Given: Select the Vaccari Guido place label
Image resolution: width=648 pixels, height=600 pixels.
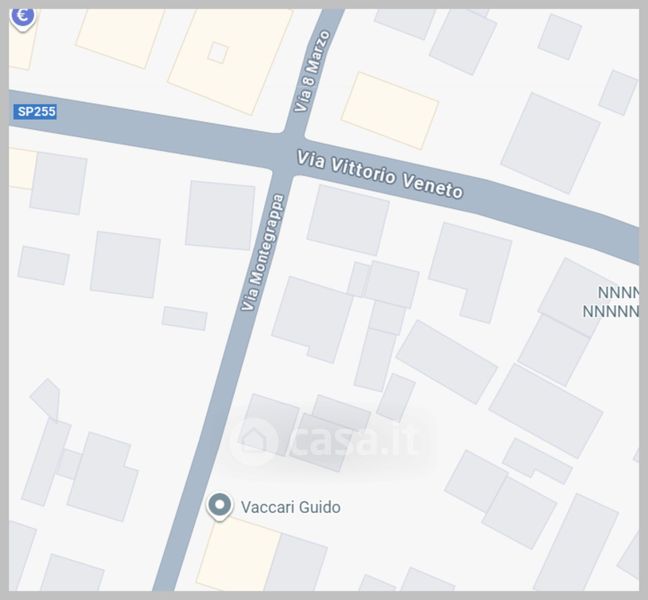Looking at the screenshot, I should coord(291,507).
